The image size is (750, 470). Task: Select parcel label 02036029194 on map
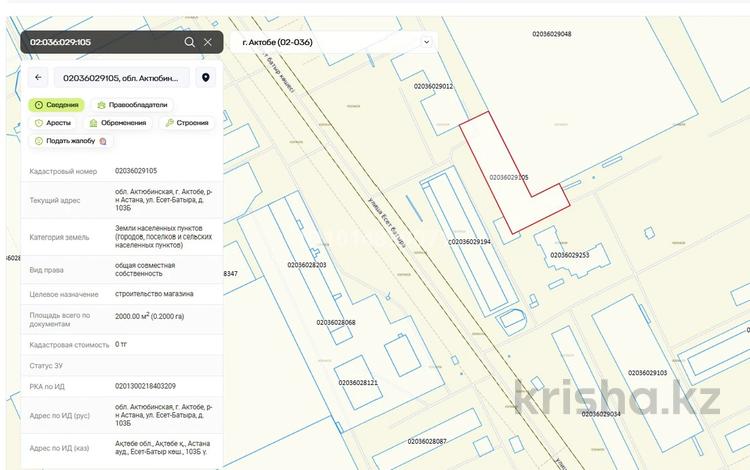click(x=471, y=241)
